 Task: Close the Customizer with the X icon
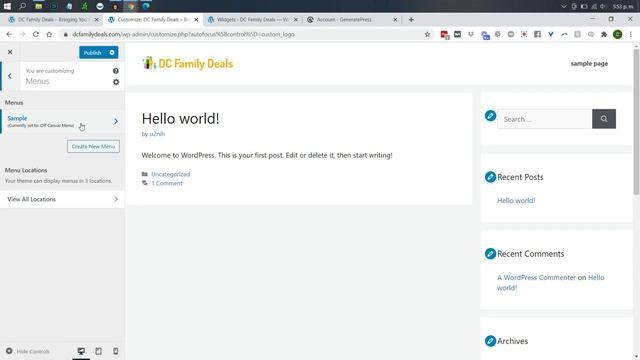[x=10, y=52]
